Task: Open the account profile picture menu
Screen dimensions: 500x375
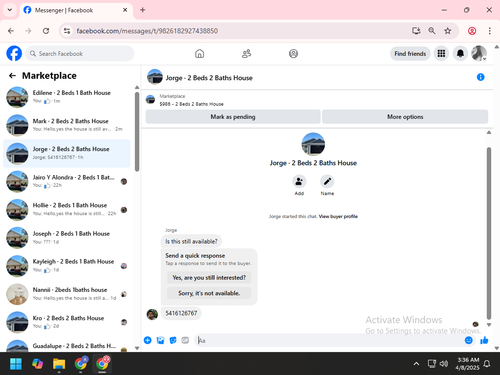Action: 479,53
